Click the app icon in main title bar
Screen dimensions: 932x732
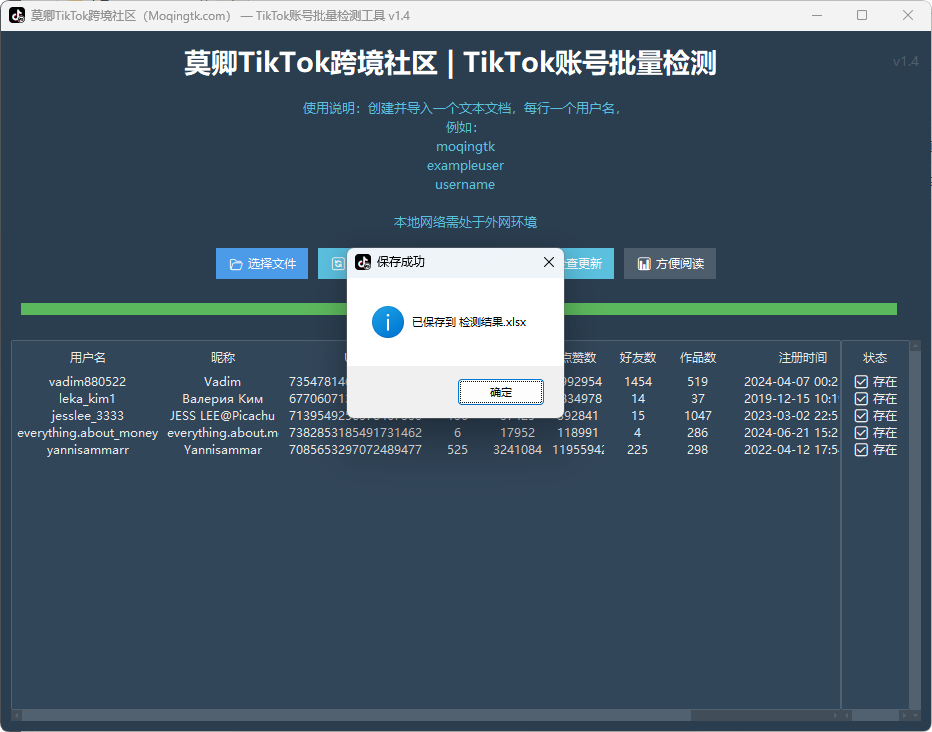click(x=17, y=16)
